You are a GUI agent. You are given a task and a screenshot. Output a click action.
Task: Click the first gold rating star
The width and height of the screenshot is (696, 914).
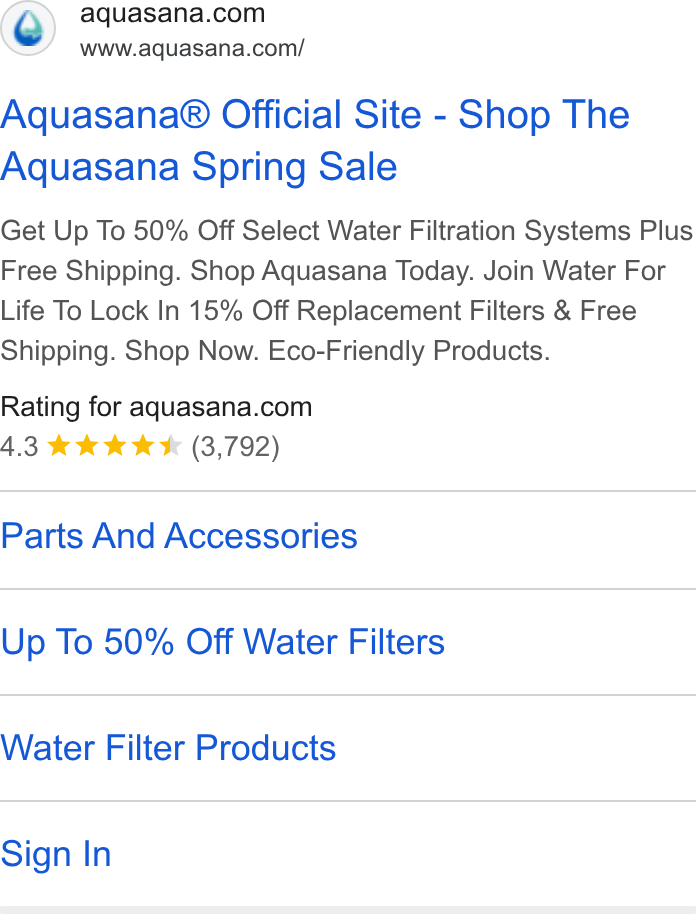coord(59,447)
